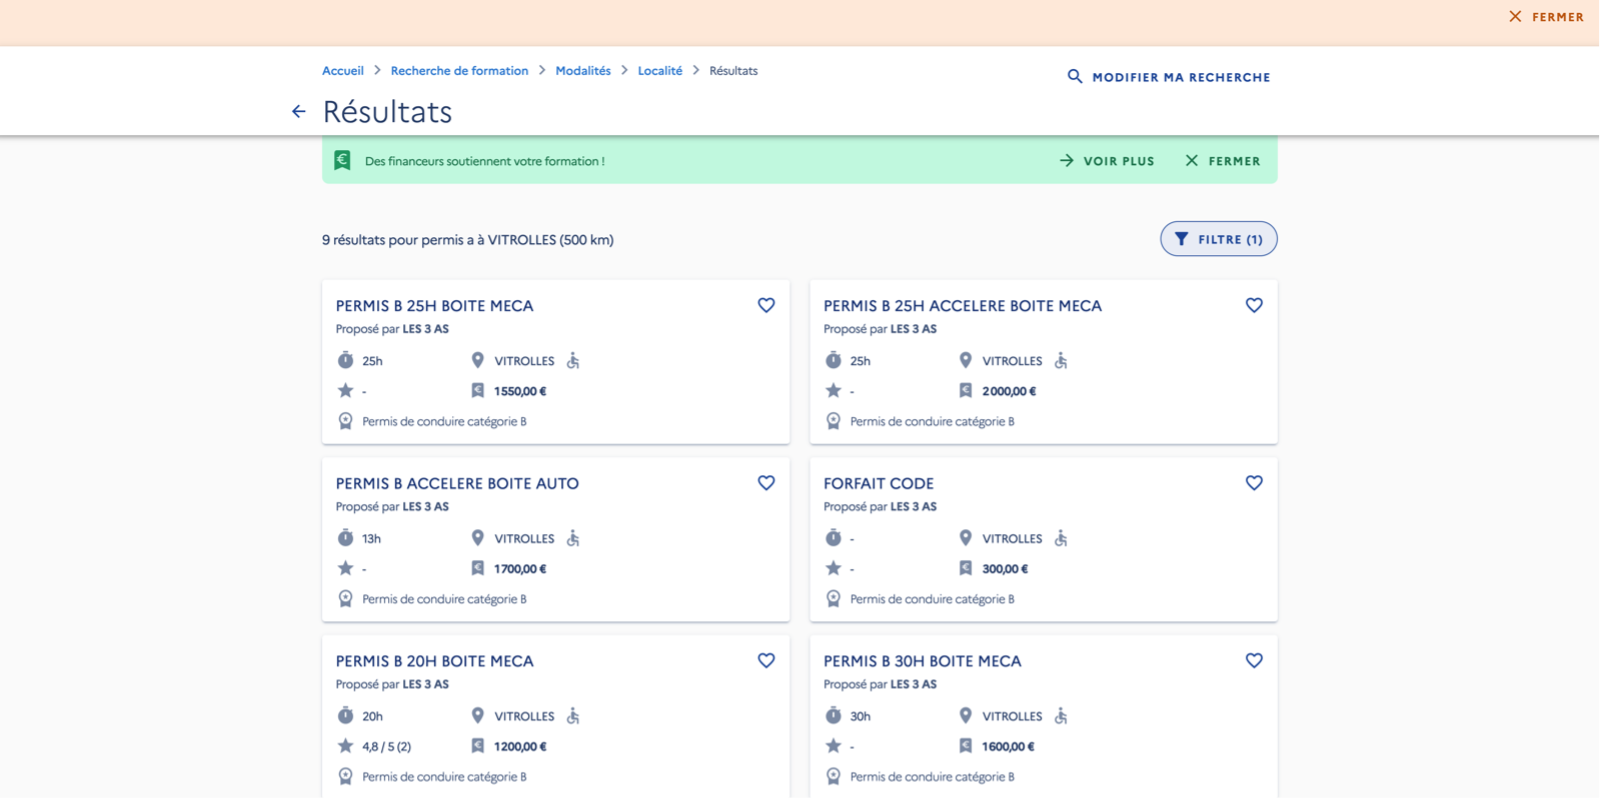Viewport: 1604px width, 800px height.
Task: Favorite the PERMIS B 25H BOITE MECA course
Action: pyautogui.click(x=766, y=305)
